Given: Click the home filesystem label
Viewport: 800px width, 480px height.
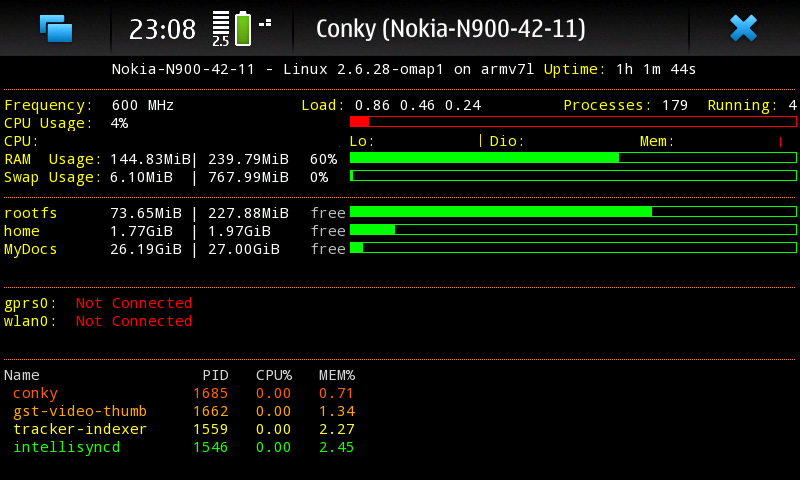Looking at the screenshot, I should click(x=21, y=231).
